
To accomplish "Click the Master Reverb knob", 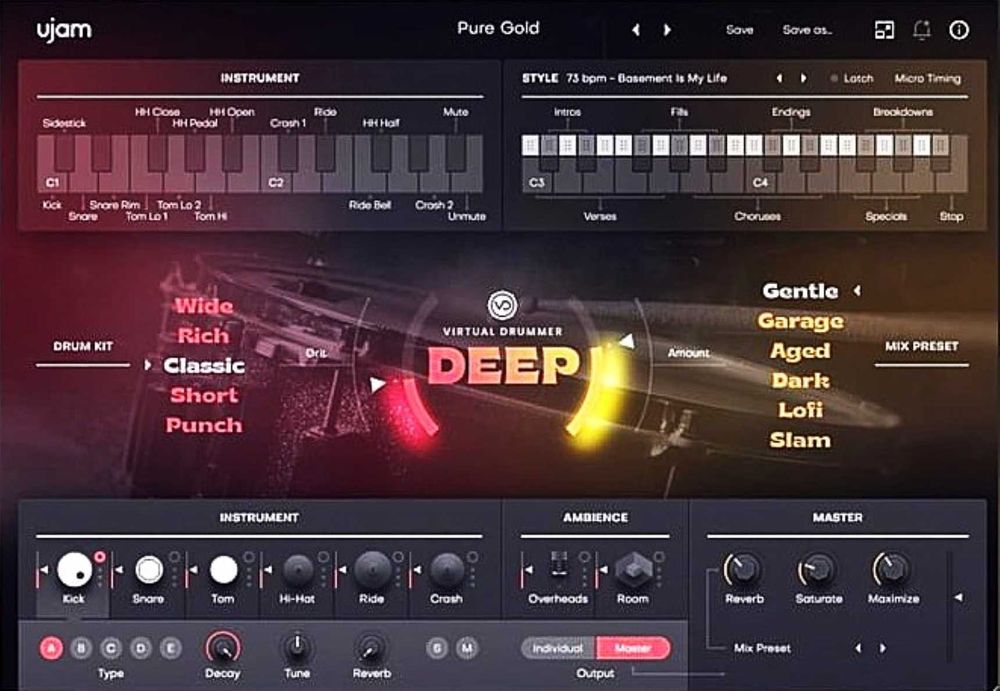I will [744, 569].
